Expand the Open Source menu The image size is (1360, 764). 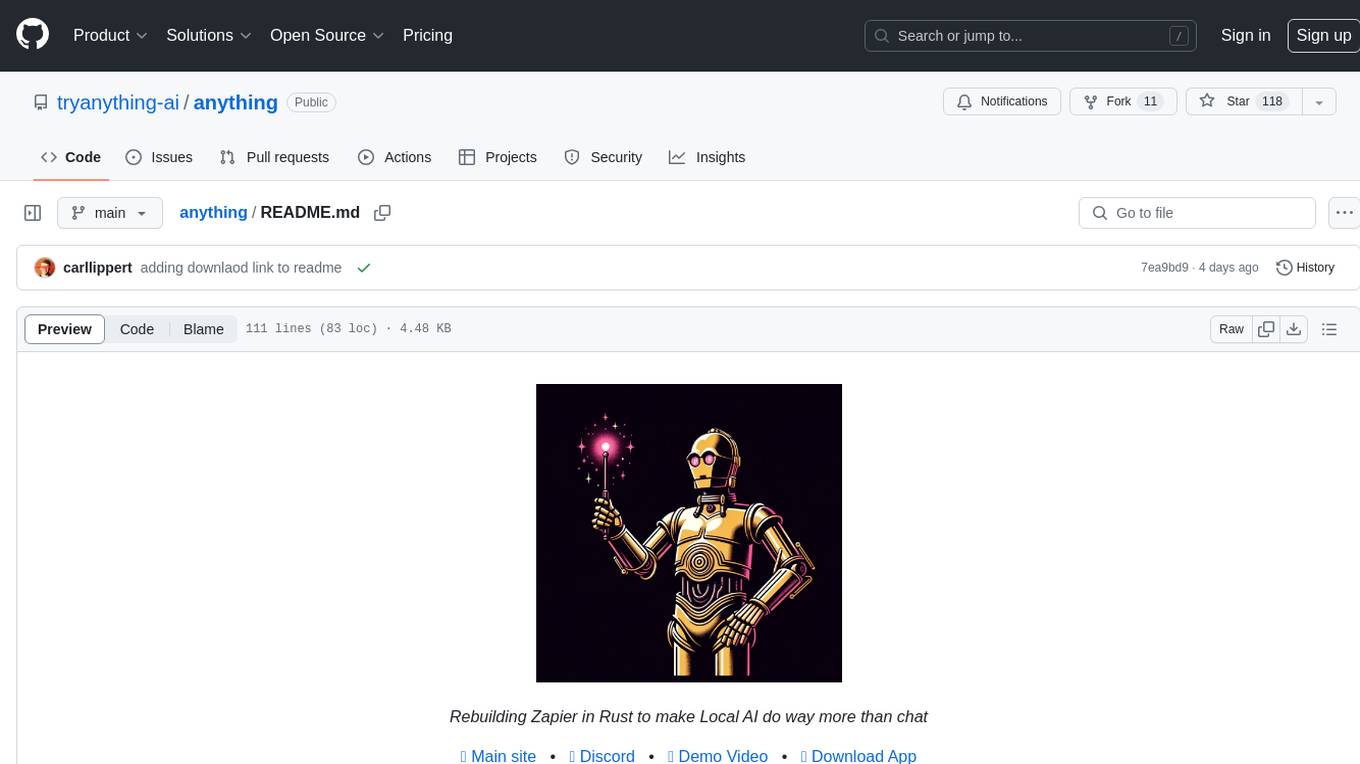pyautogui.click(x=327, y=35)
